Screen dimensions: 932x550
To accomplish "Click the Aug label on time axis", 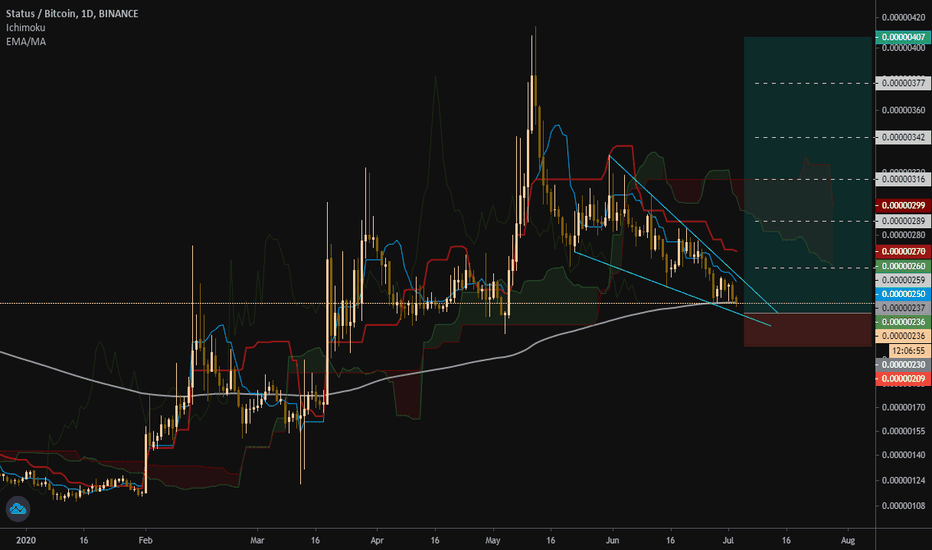I will 848,540.
